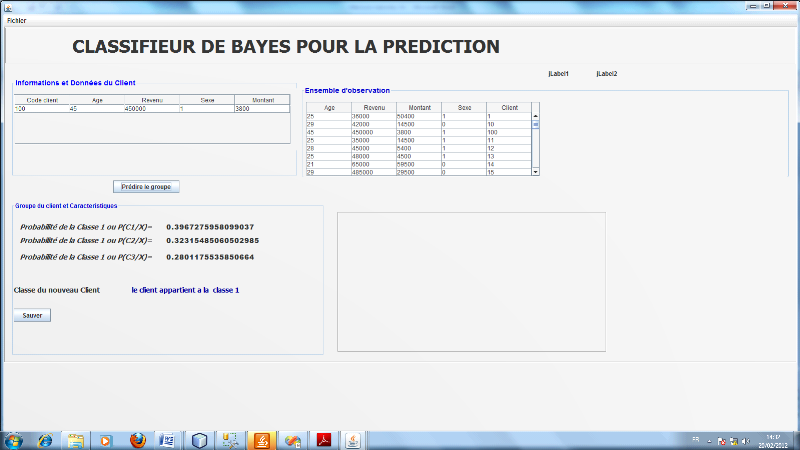Click the Montant header in client info table
This screenshot has width=800, height=450.
(x=262, y=100)
